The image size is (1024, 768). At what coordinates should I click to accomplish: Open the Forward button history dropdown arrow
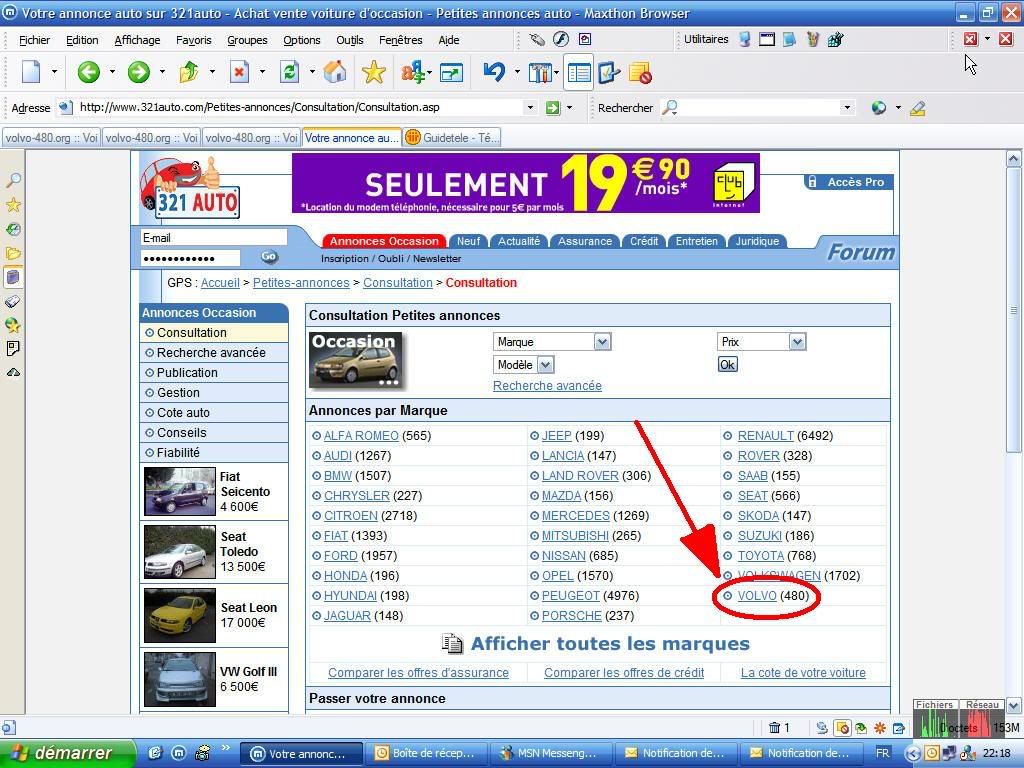[162, 72]
